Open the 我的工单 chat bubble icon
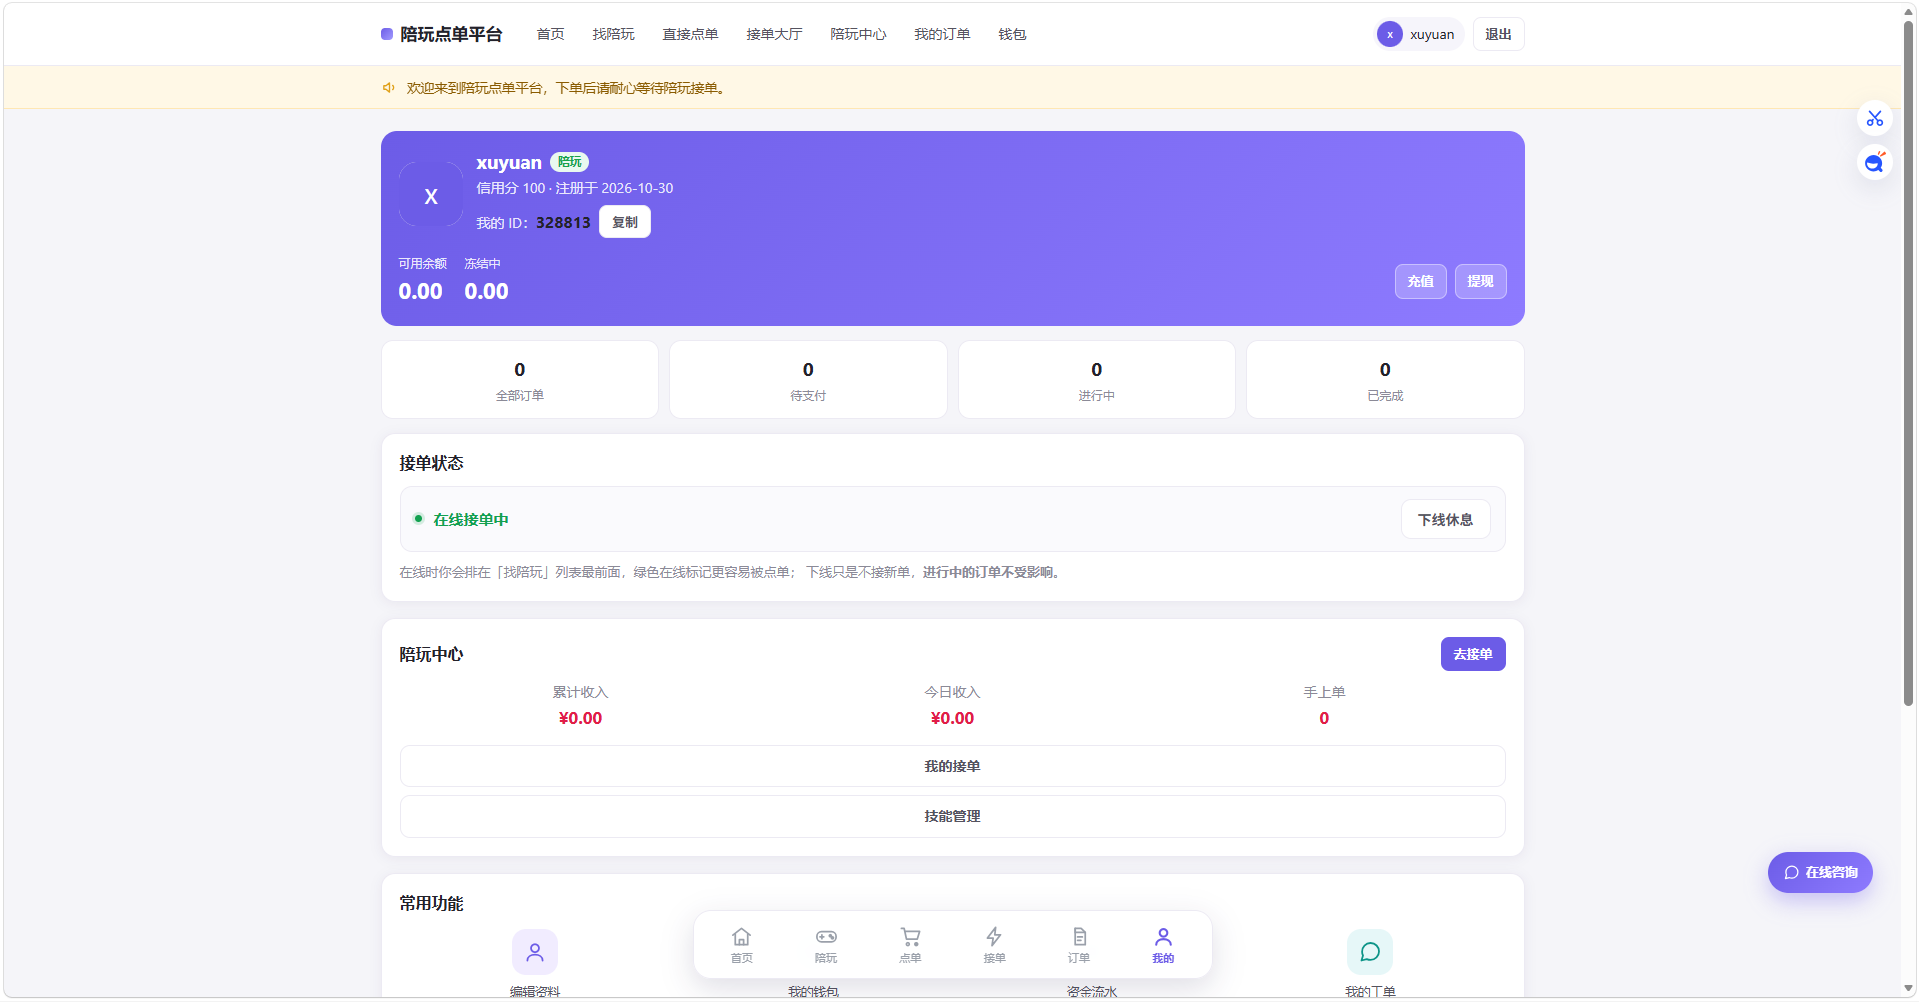The image size is (1919, 1002). coord(1370,952)
